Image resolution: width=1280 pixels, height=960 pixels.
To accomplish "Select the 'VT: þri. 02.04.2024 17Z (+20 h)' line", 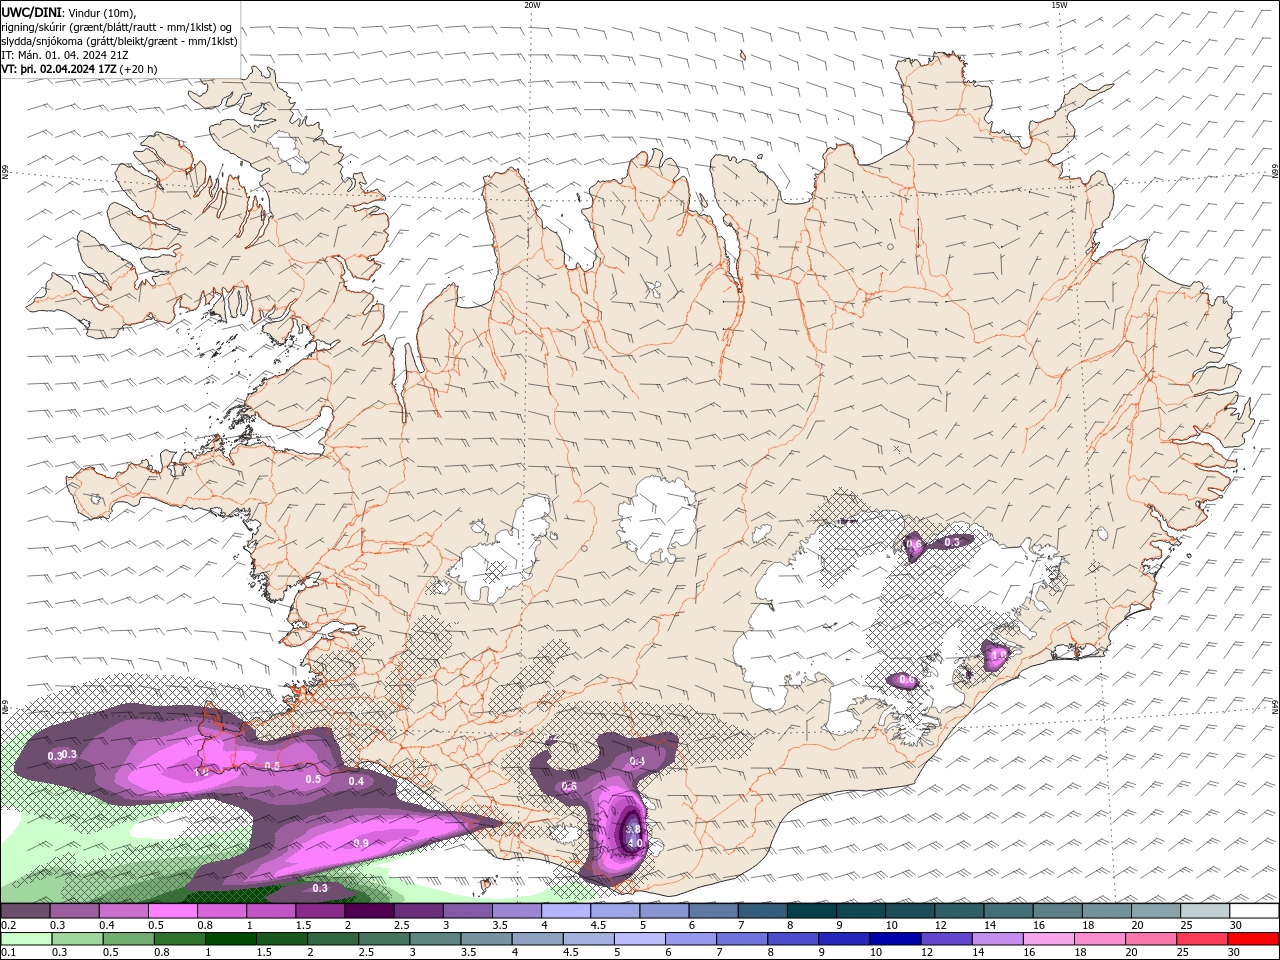I will [80, 69].
